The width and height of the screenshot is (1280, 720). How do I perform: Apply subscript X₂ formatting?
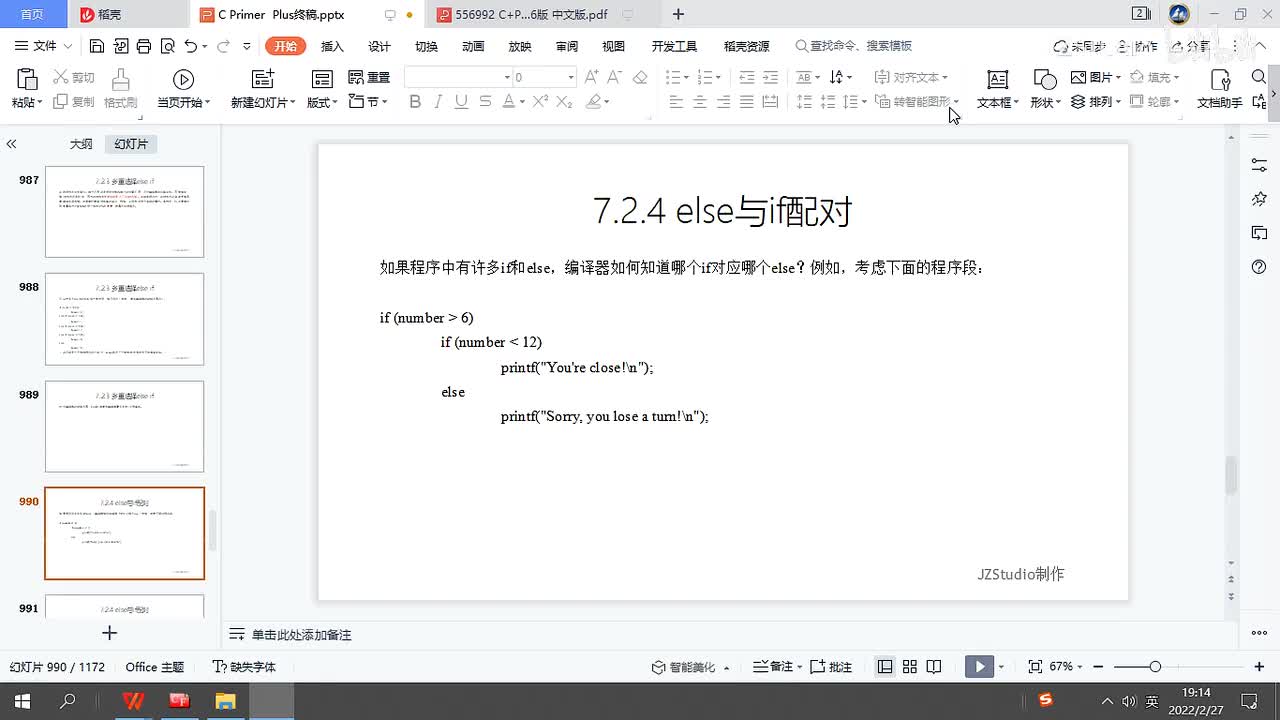(x=564, y=102)
